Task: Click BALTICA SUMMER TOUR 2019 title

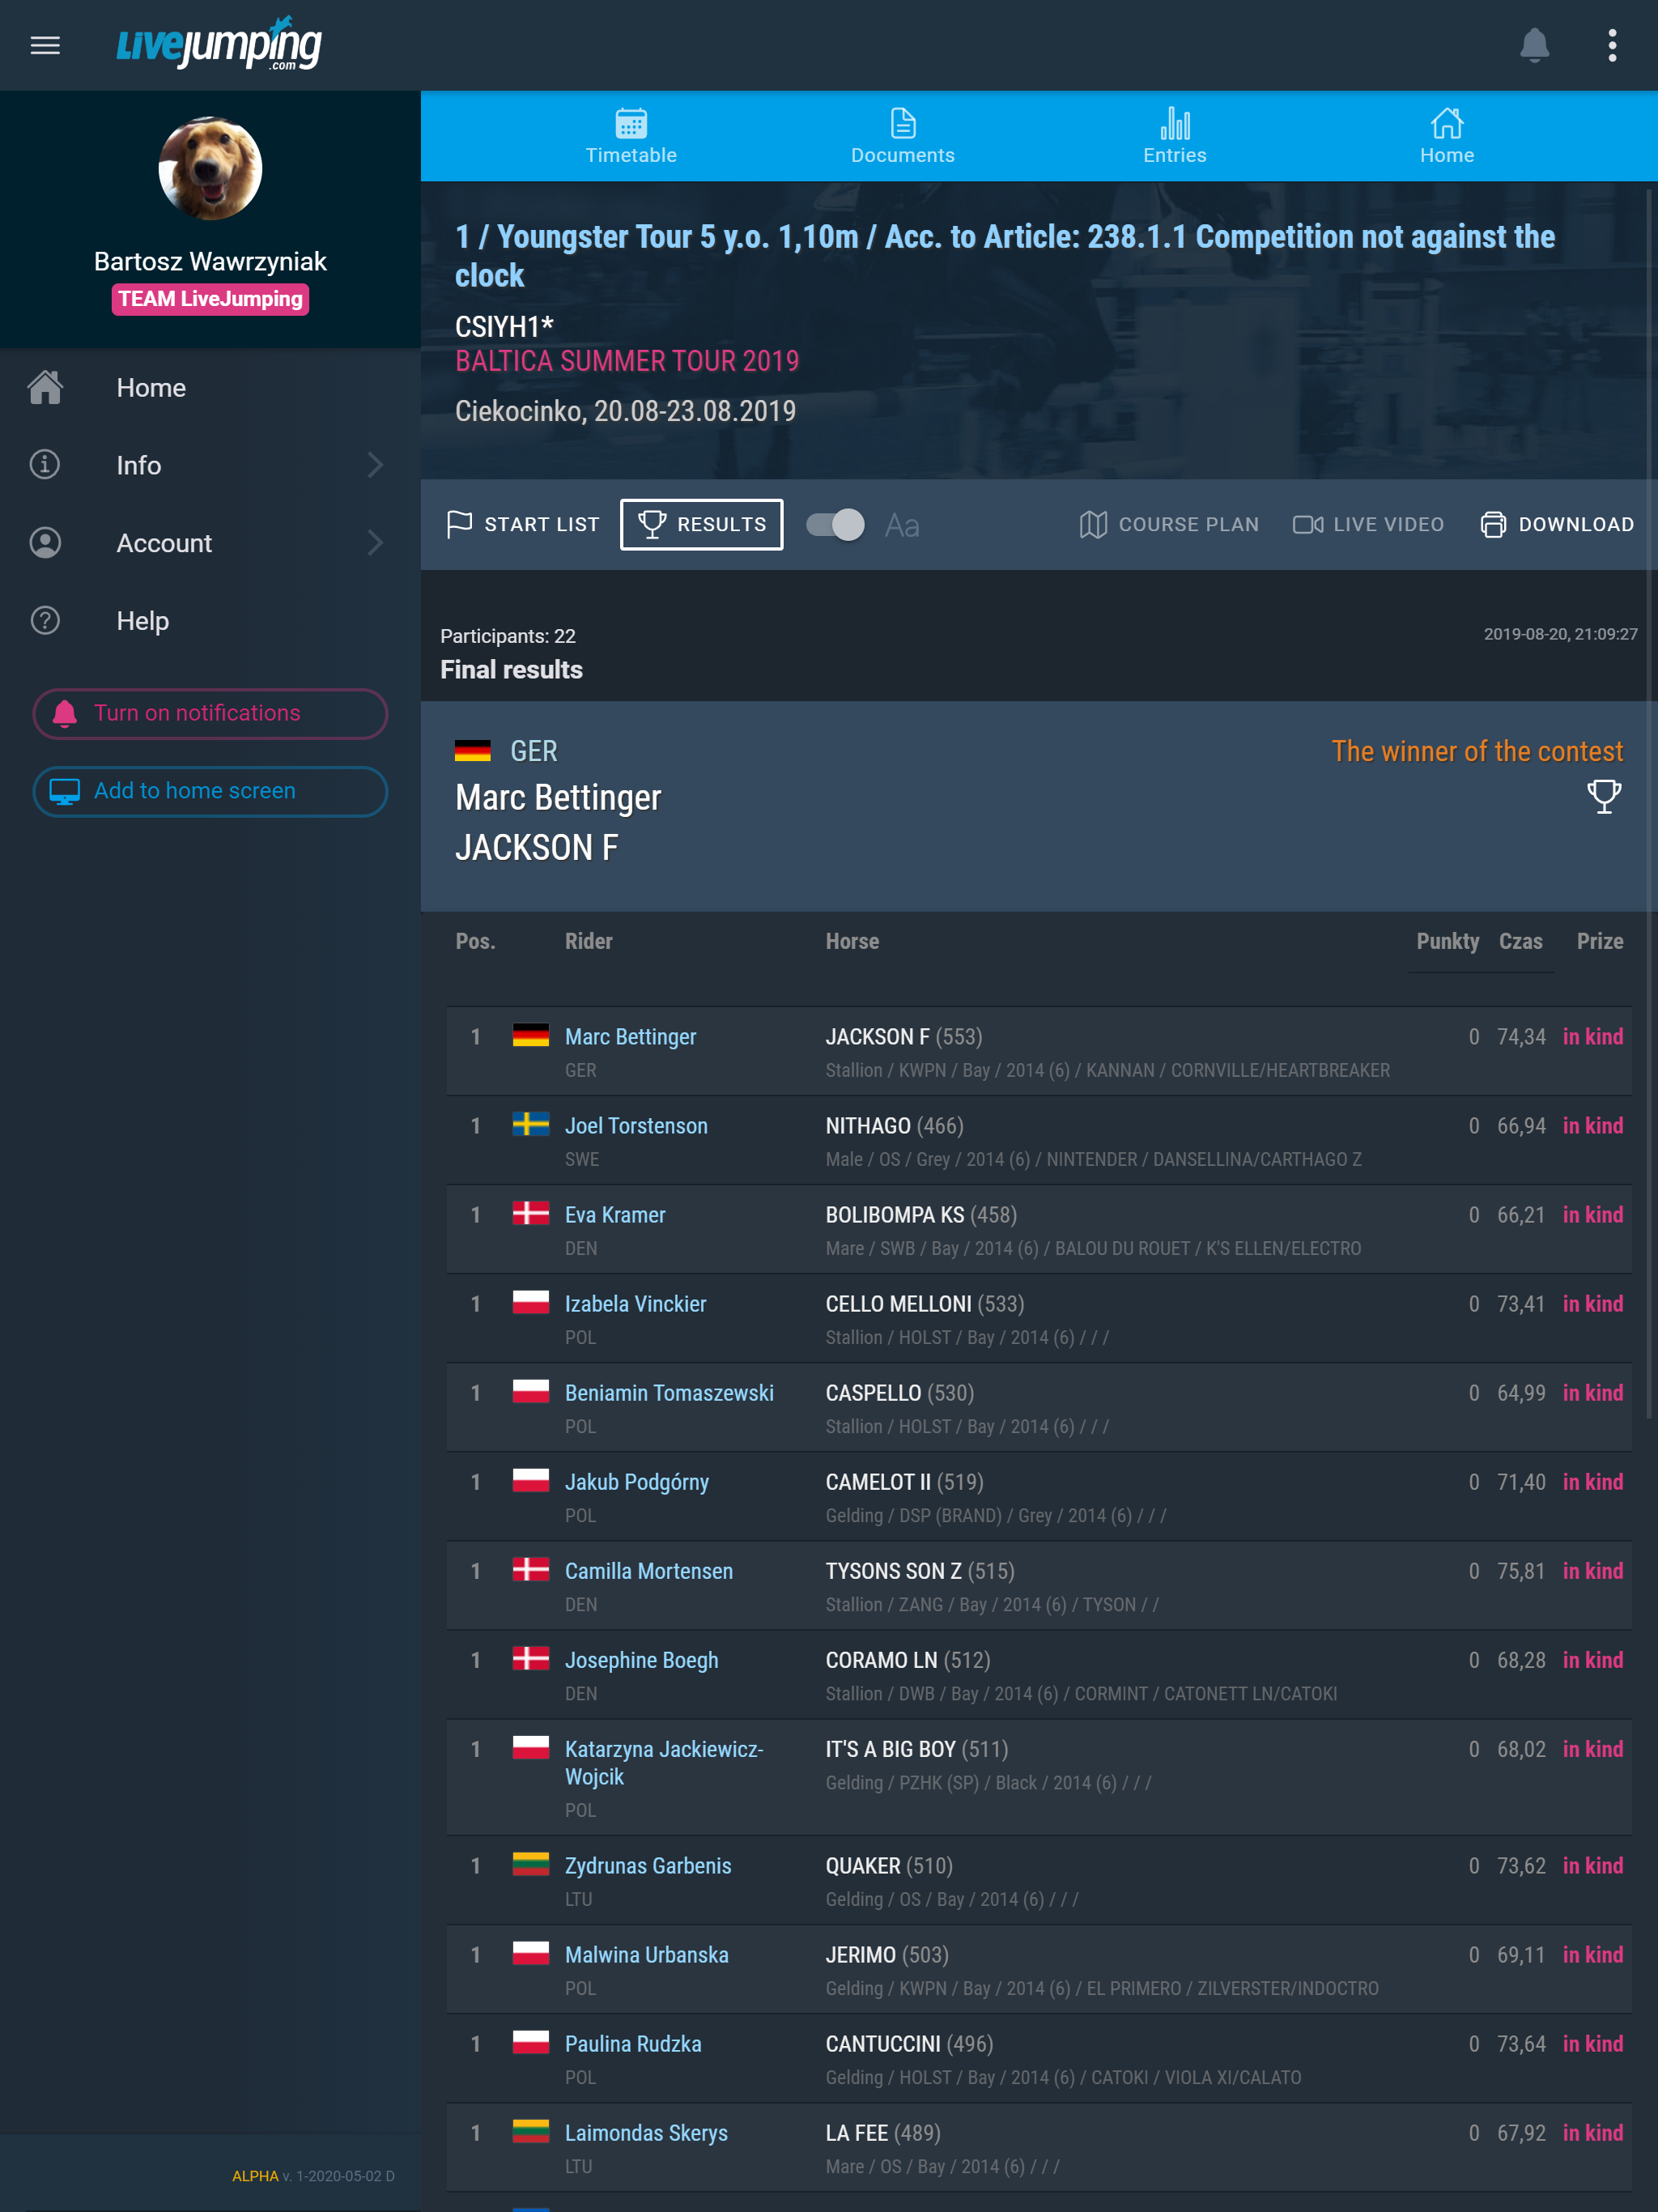Action: (x=627, y=361)
